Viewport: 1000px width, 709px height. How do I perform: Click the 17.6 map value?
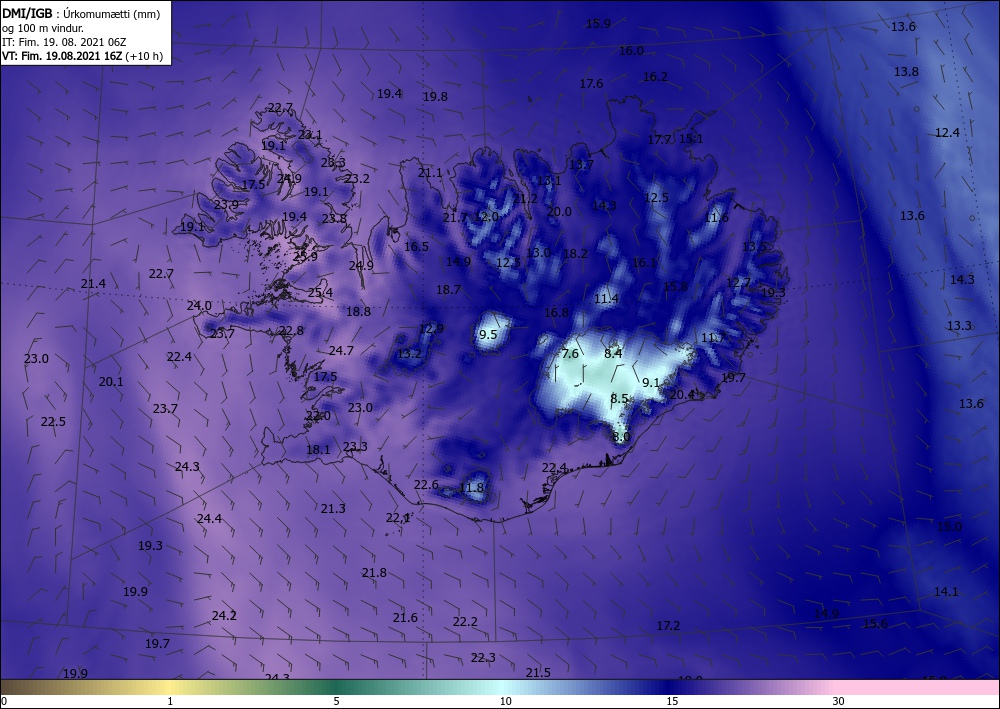591,84
